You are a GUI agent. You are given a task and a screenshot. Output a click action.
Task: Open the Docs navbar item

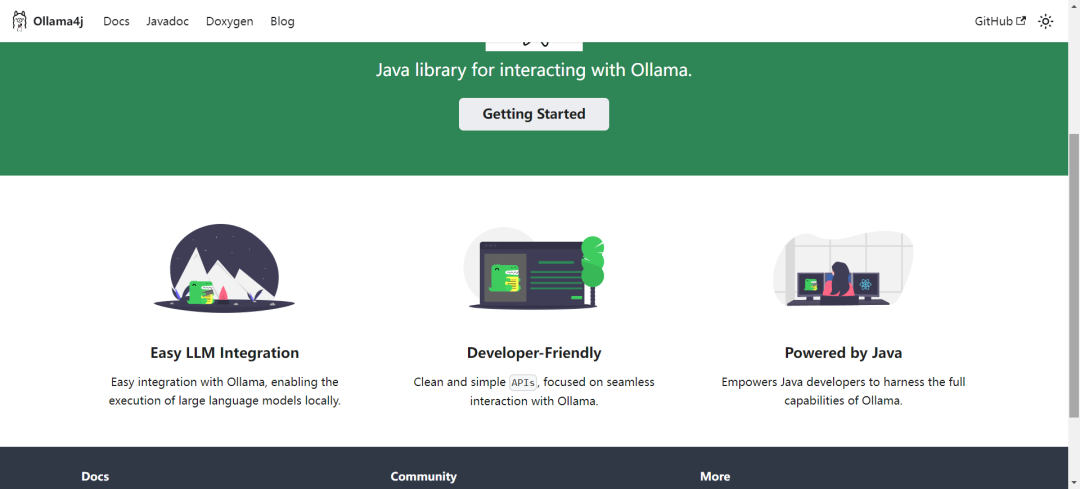116,21
